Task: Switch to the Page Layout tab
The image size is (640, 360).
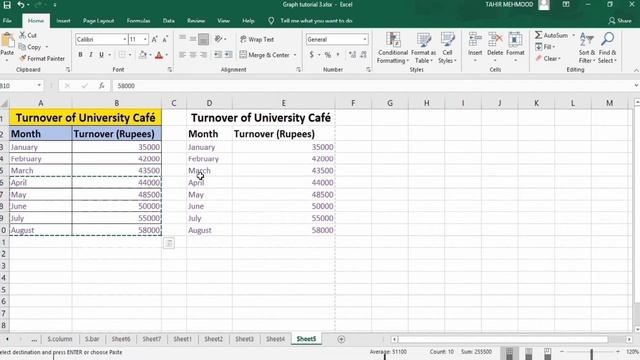Action: [x=98, y=20]
